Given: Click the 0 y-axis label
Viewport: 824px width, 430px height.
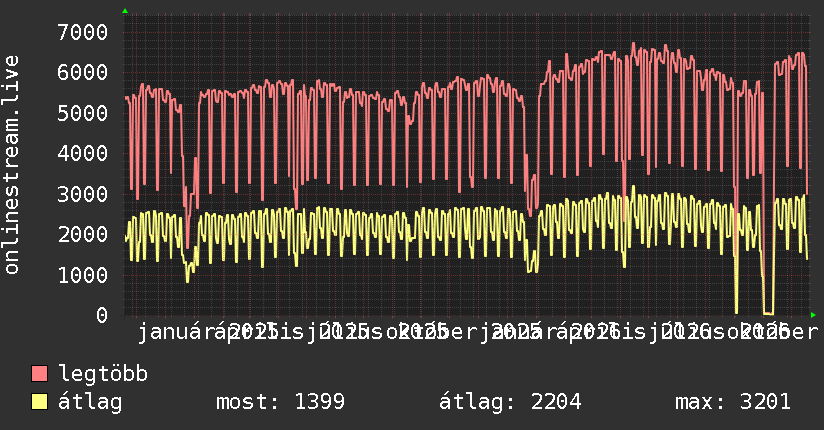Looking at the screenshot, I should (102, 315).
